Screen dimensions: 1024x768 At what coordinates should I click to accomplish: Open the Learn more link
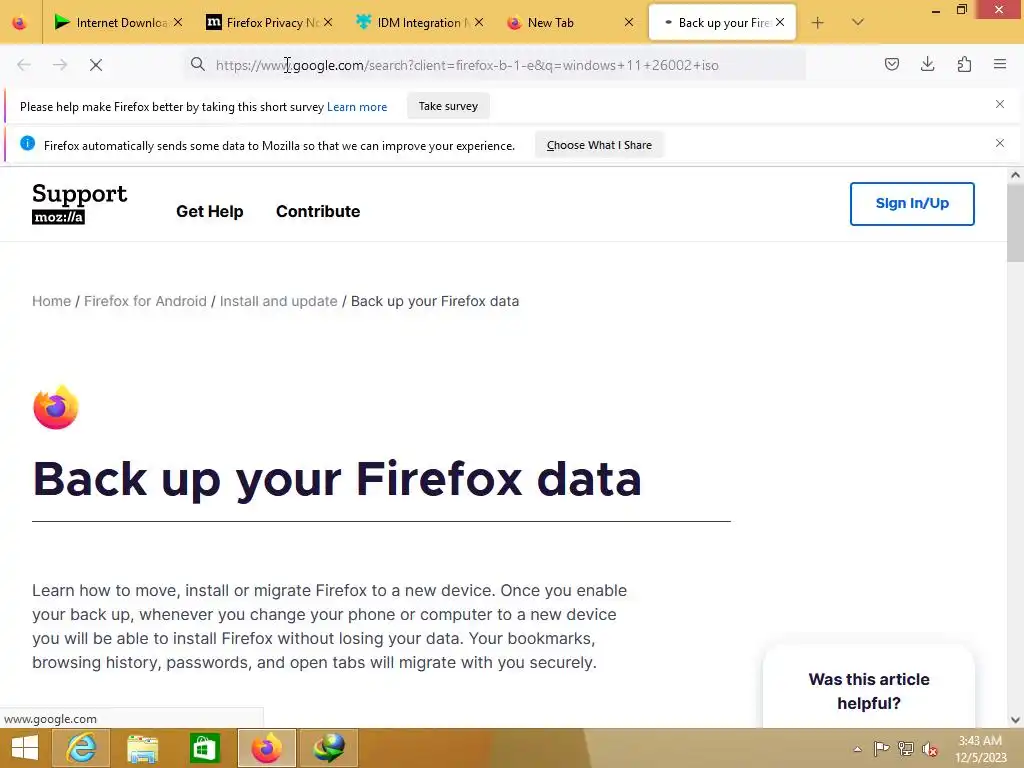(357, 106)
